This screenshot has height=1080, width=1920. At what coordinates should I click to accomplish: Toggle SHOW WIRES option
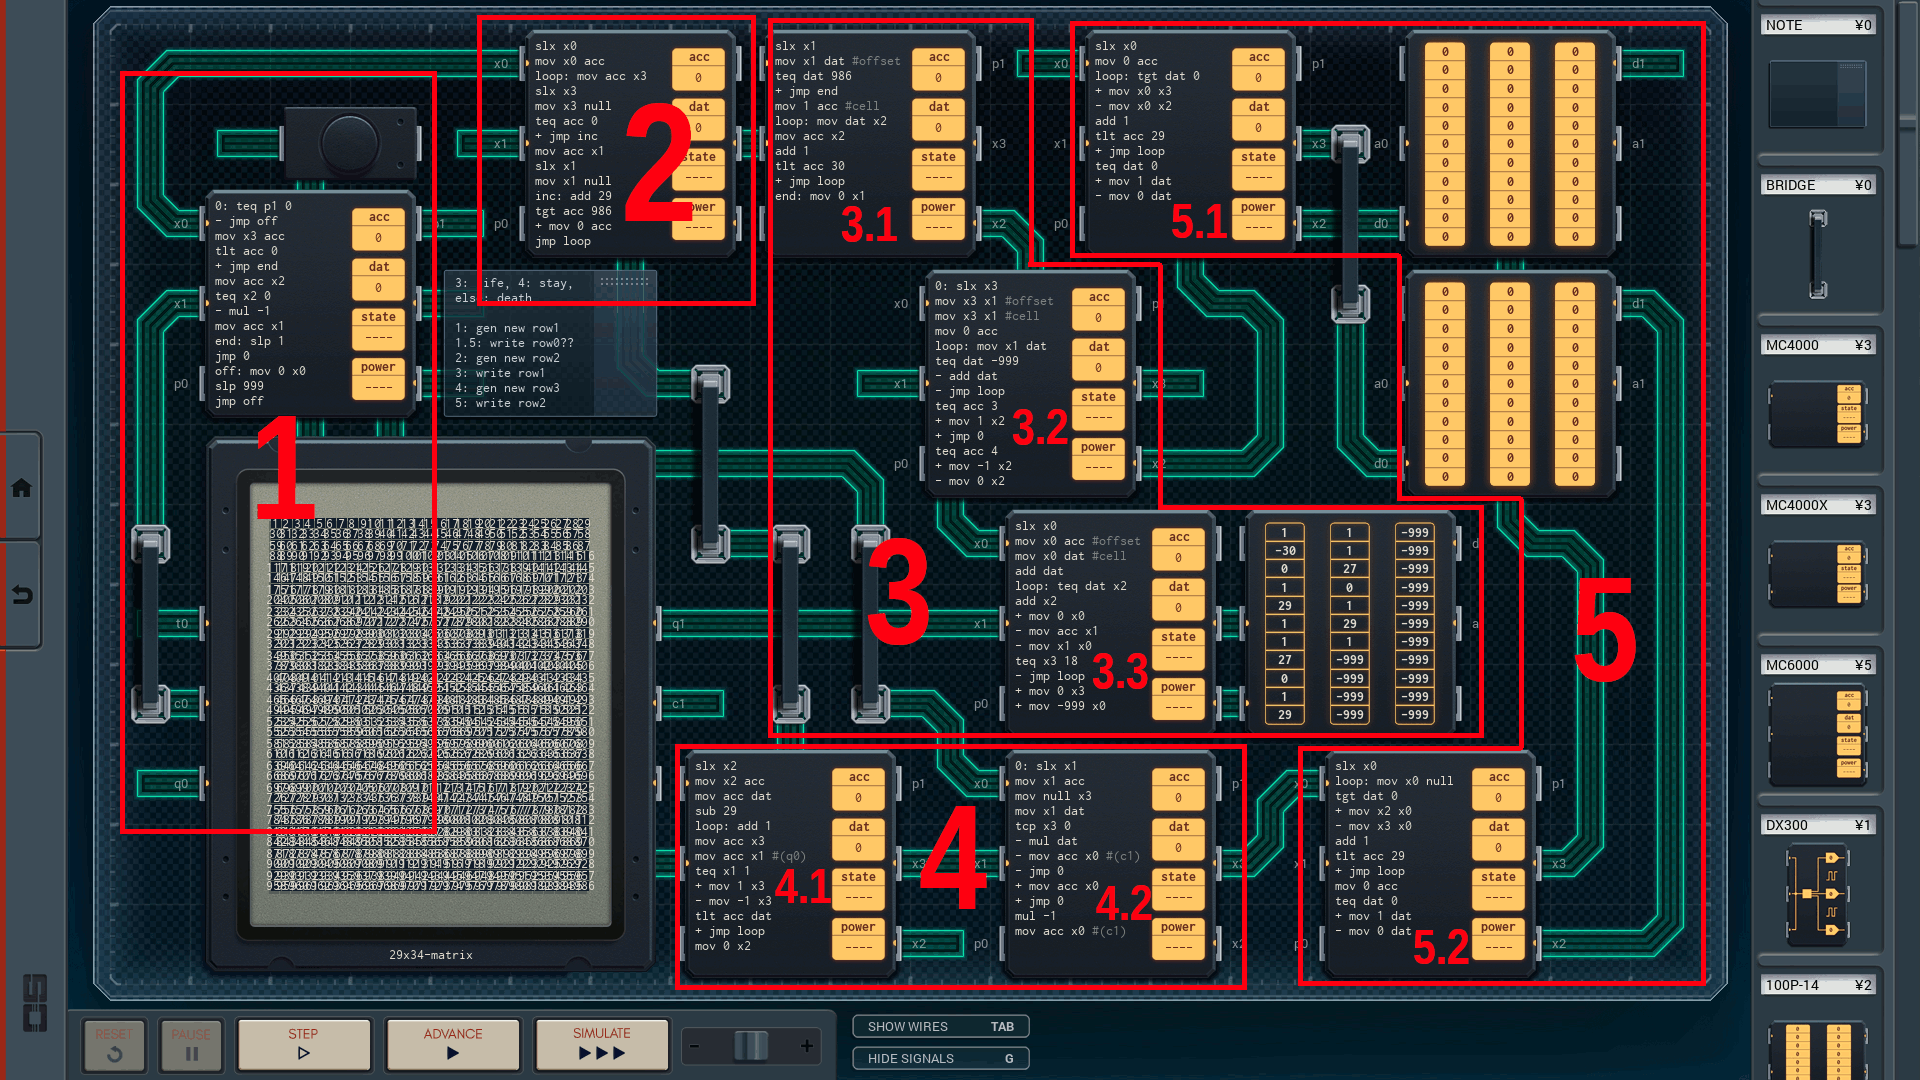coord(940,1027)
